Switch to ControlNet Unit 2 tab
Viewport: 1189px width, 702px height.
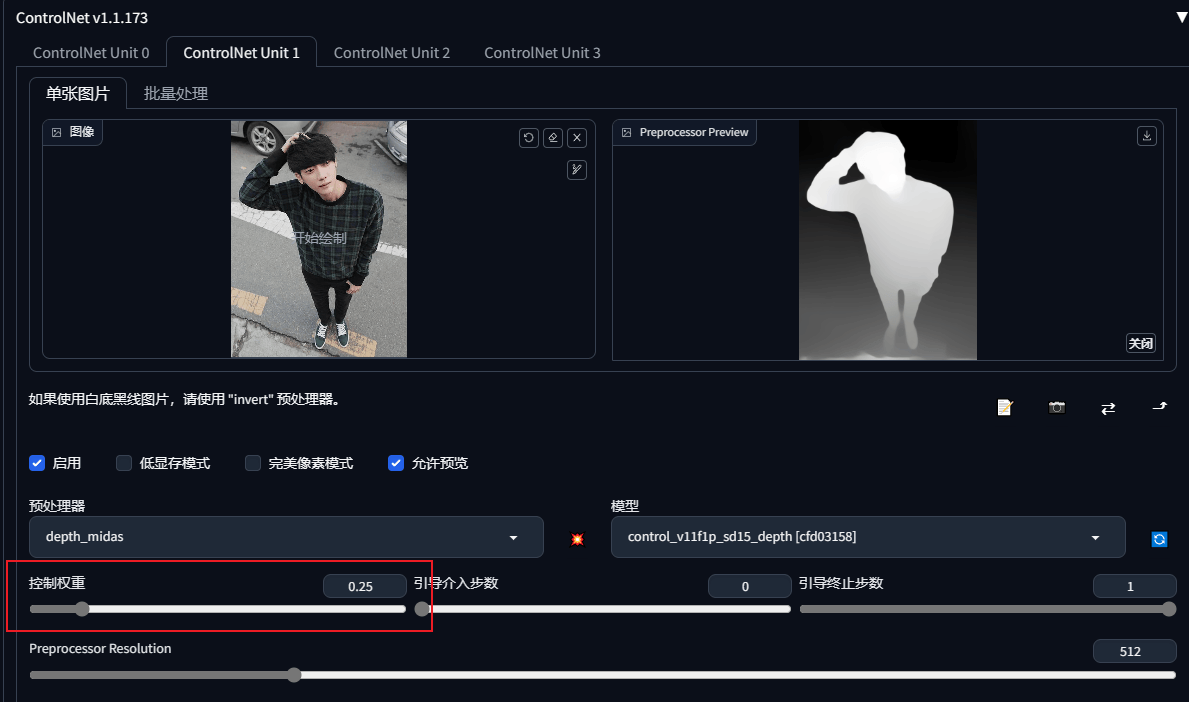coord(392,52)
